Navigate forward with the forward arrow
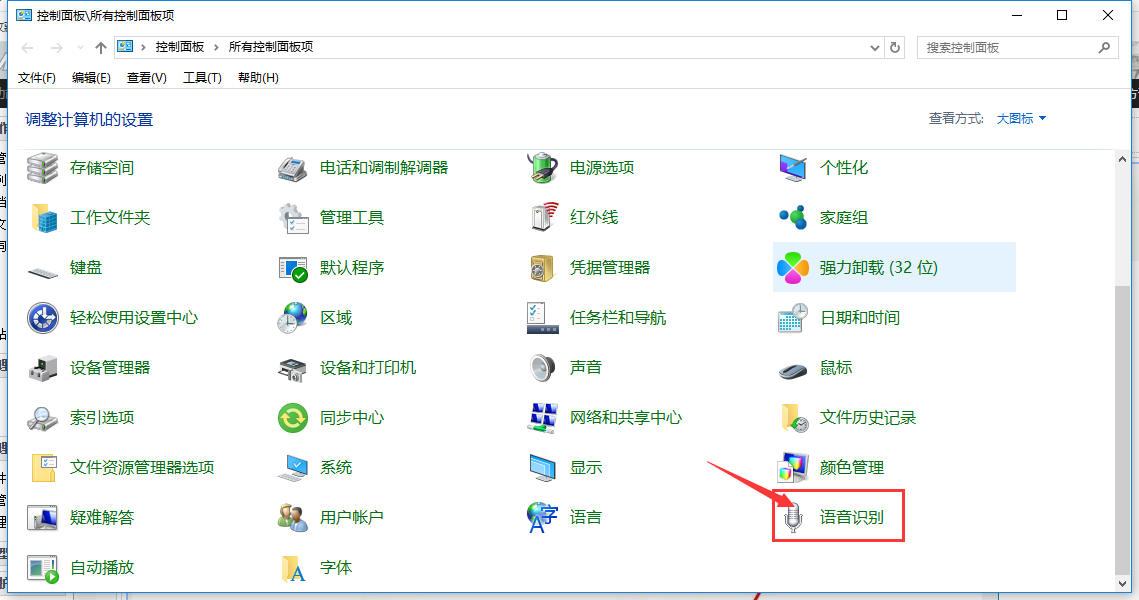The image size is (1139, 600). click(x=56, y=47)
